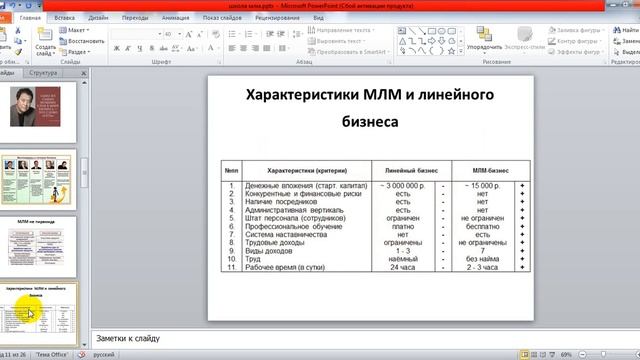Select the five-point Star shape in gallery
Viewport: 640px width, 360px height.
tap(451, 51)
